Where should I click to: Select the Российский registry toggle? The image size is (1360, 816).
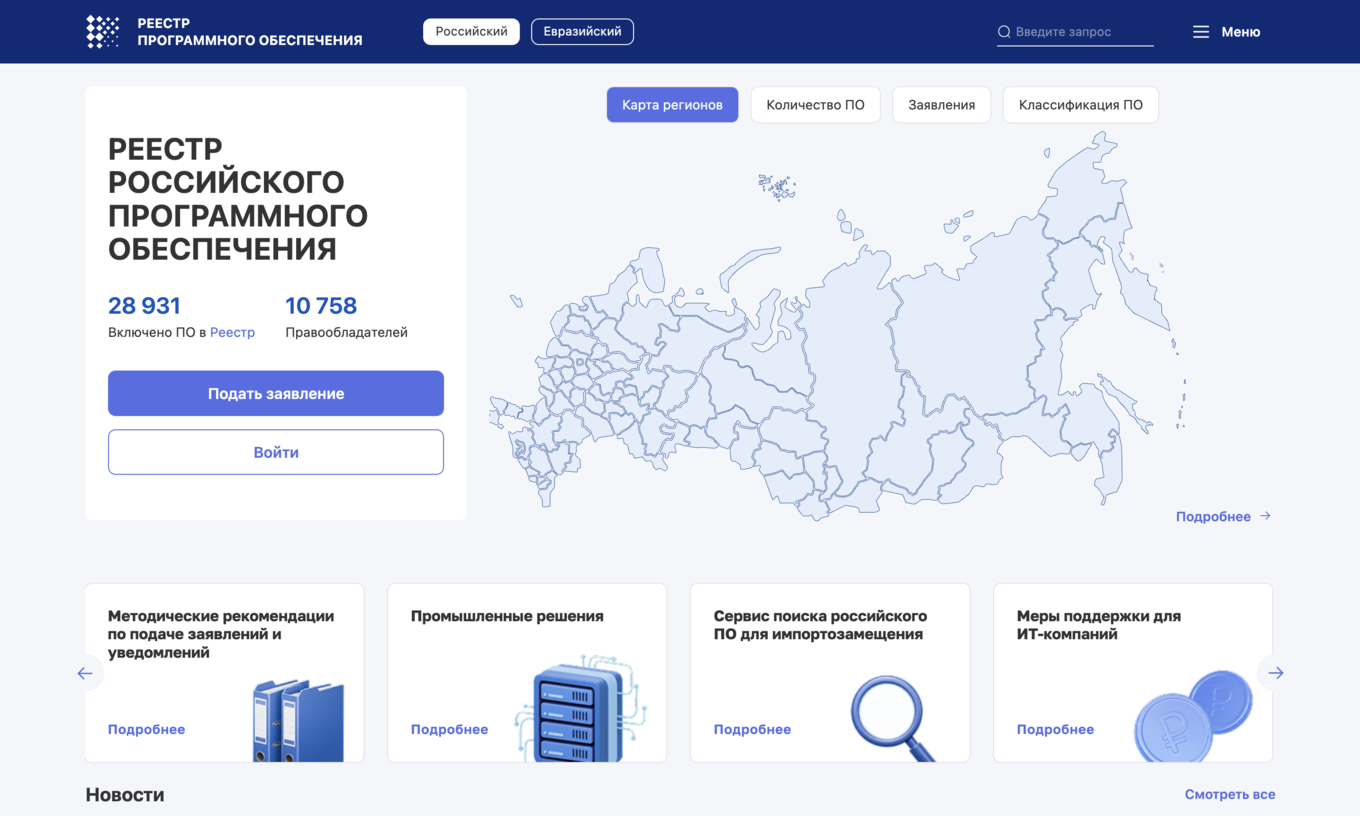pos(471,31)
